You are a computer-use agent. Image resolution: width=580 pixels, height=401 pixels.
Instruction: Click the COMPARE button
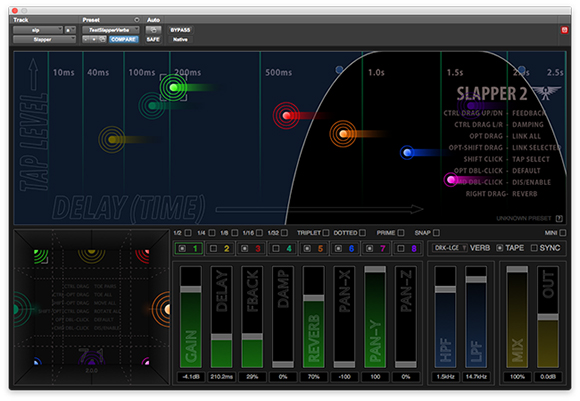pos(124,39)
